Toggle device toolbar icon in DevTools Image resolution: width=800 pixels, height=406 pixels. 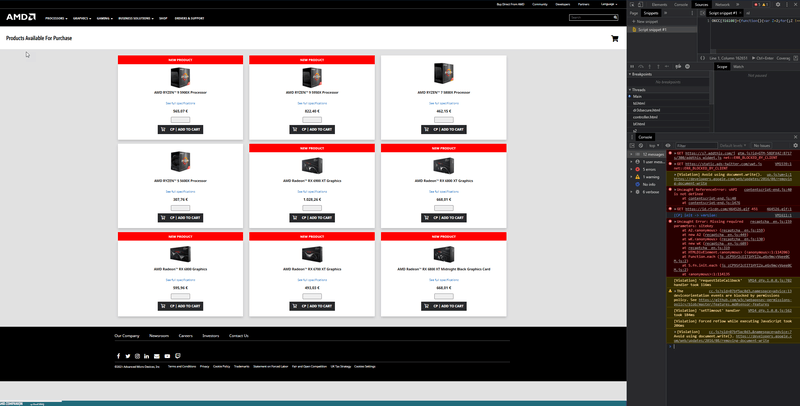pyautogui.click(x=640, y=5)
